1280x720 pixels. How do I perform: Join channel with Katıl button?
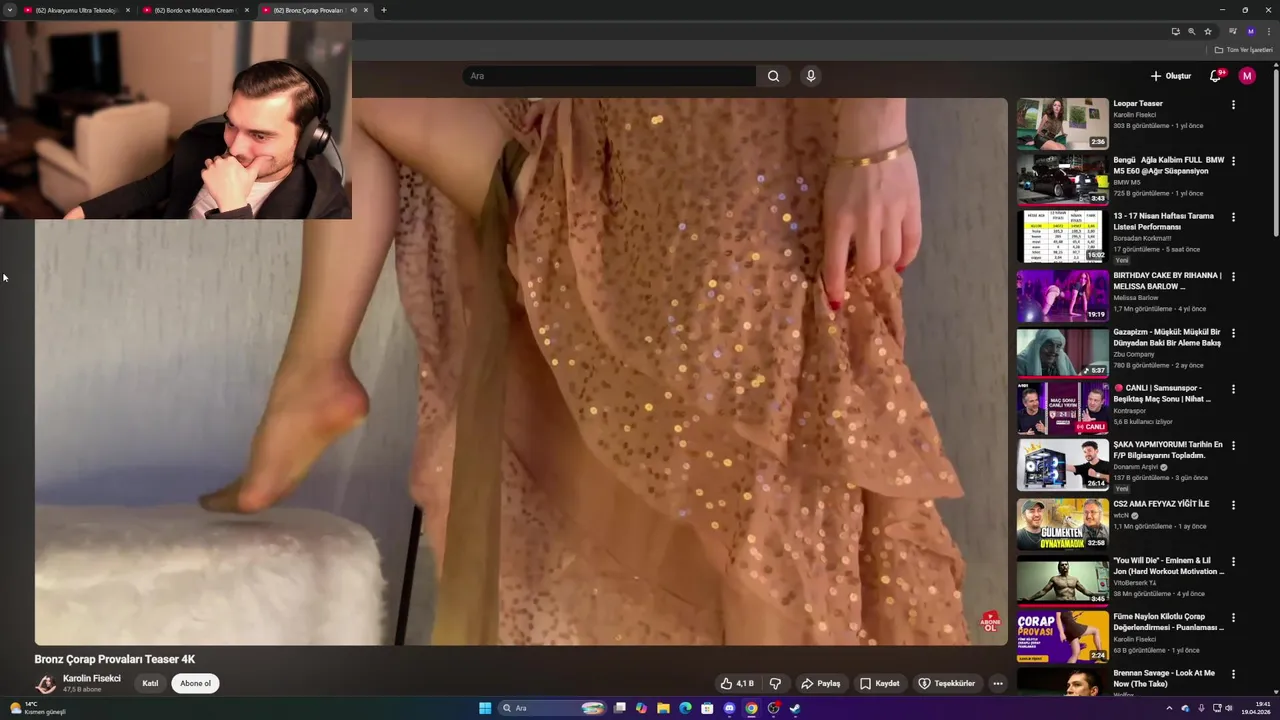[x=150, y=684]
